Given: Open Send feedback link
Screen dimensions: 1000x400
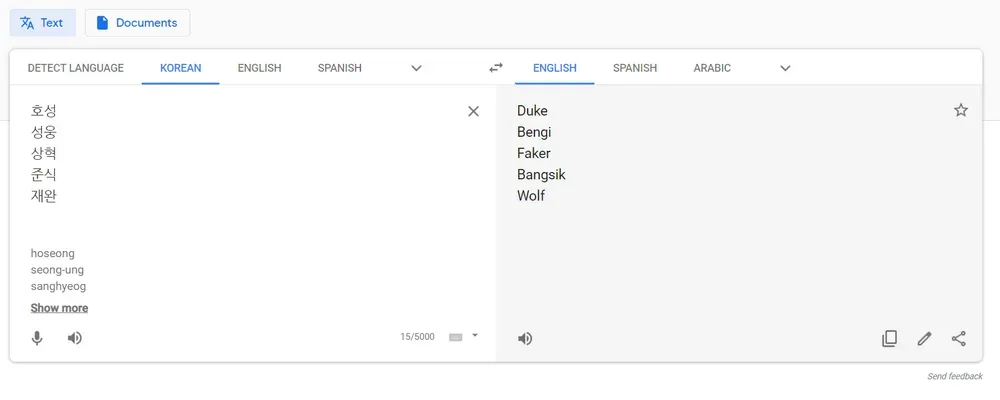Looking at the screenshot, I should click(x=955, y=376).
